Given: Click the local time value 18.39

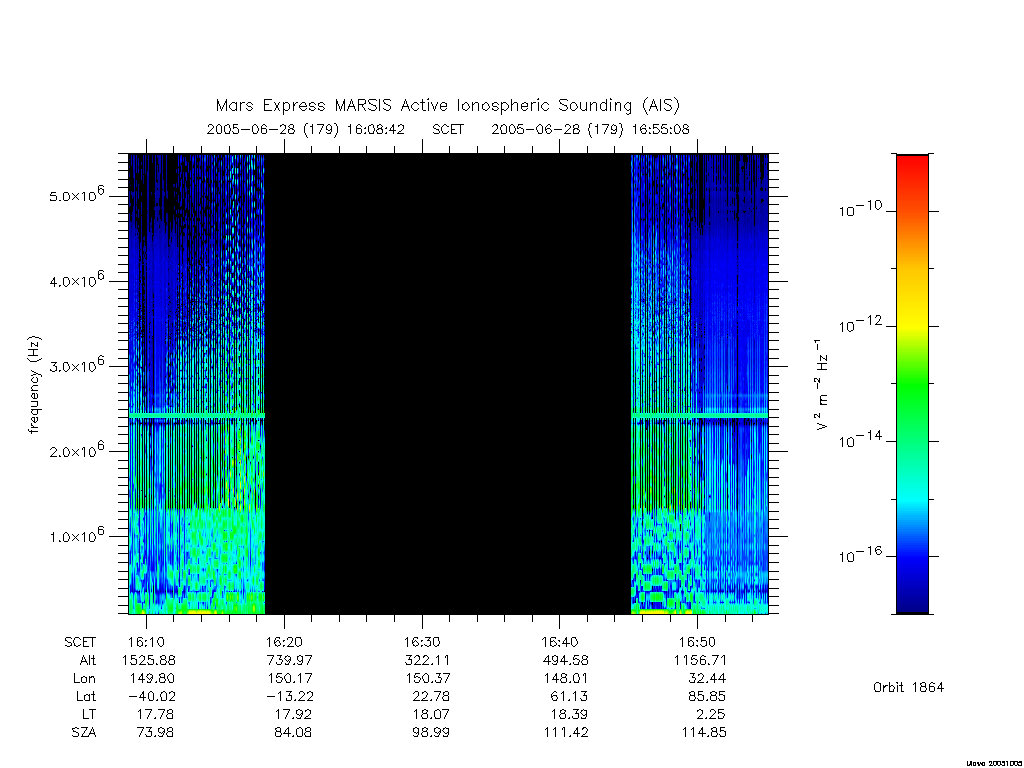Looking at the screenshot, I should click(x=569, y=714).
